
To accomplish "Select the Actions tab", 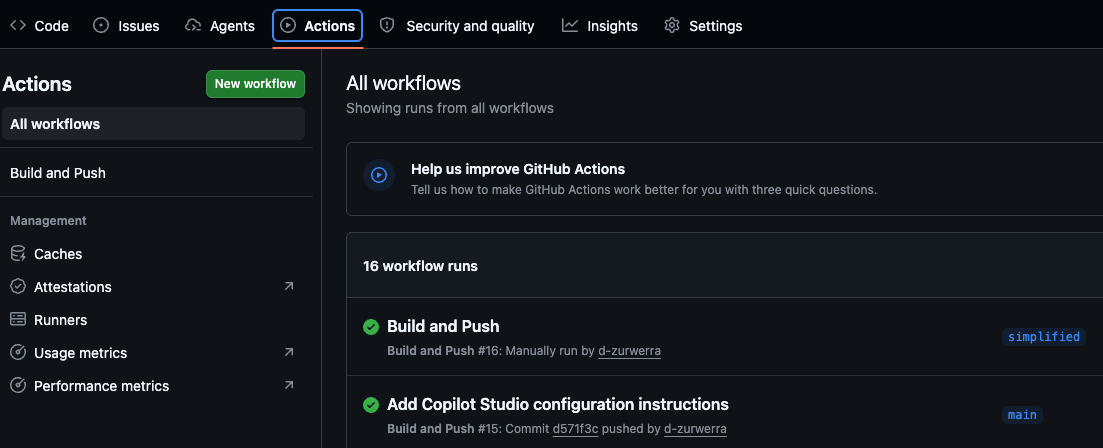I will pyautogui.click(x=318, y=26).
